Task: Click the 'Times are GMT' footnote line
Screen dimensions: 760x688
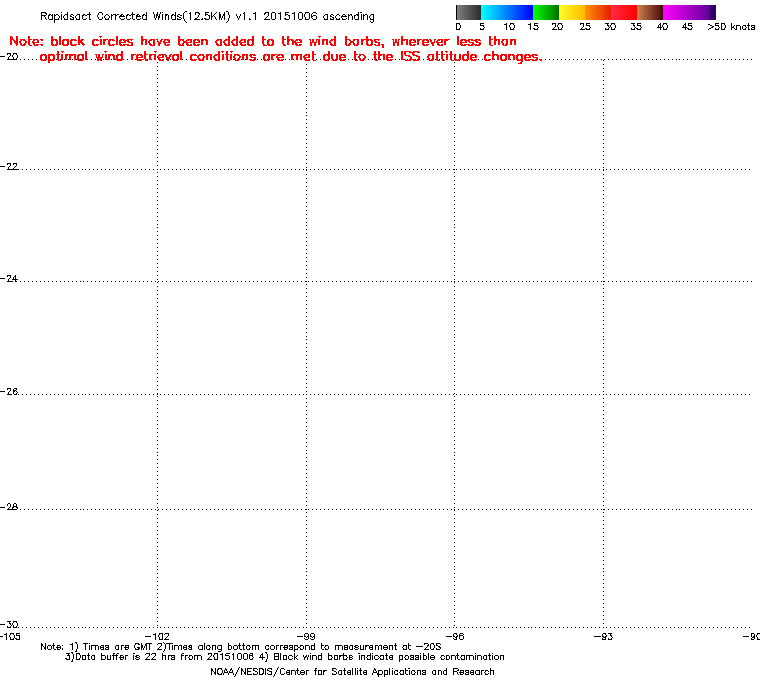Action: (x=241, y=647)
